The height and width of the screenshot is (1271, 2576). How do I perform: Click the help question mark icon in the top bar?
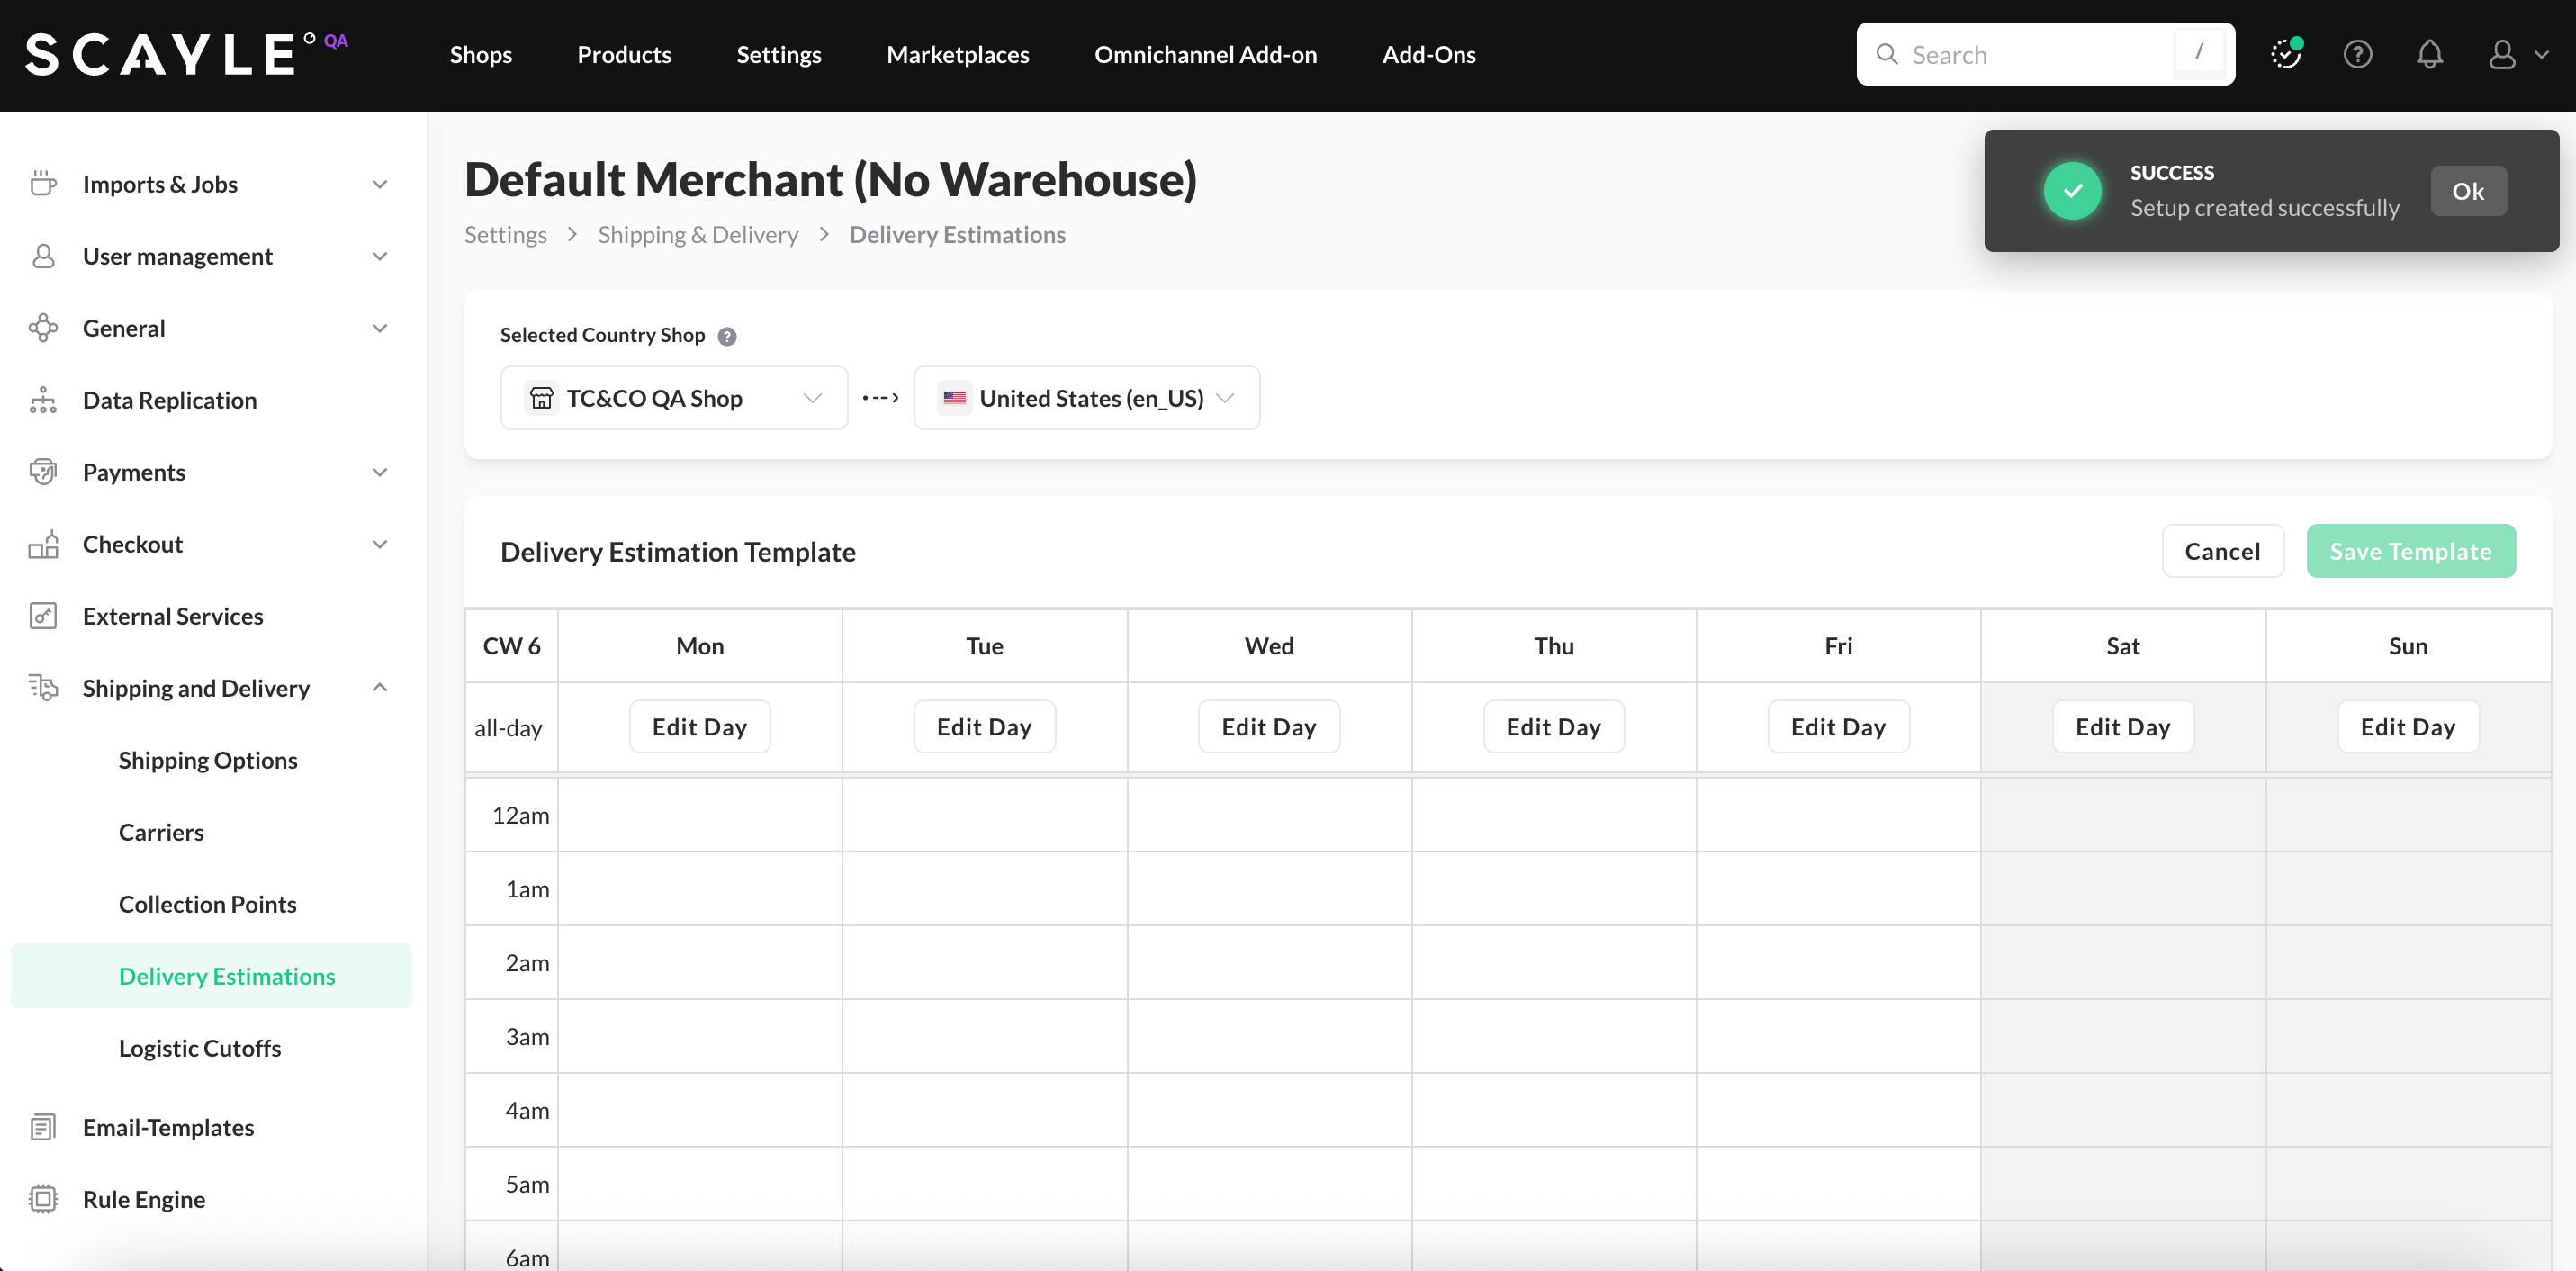(2357, 54)
